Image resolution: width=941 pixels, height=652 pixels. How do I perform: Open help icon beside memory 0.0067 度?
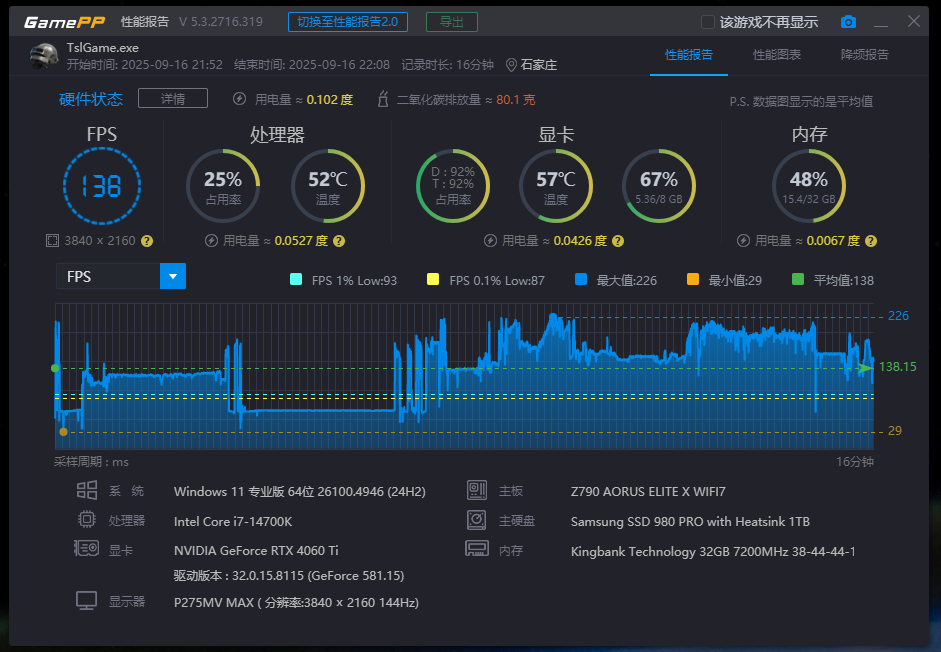[871, 241]
